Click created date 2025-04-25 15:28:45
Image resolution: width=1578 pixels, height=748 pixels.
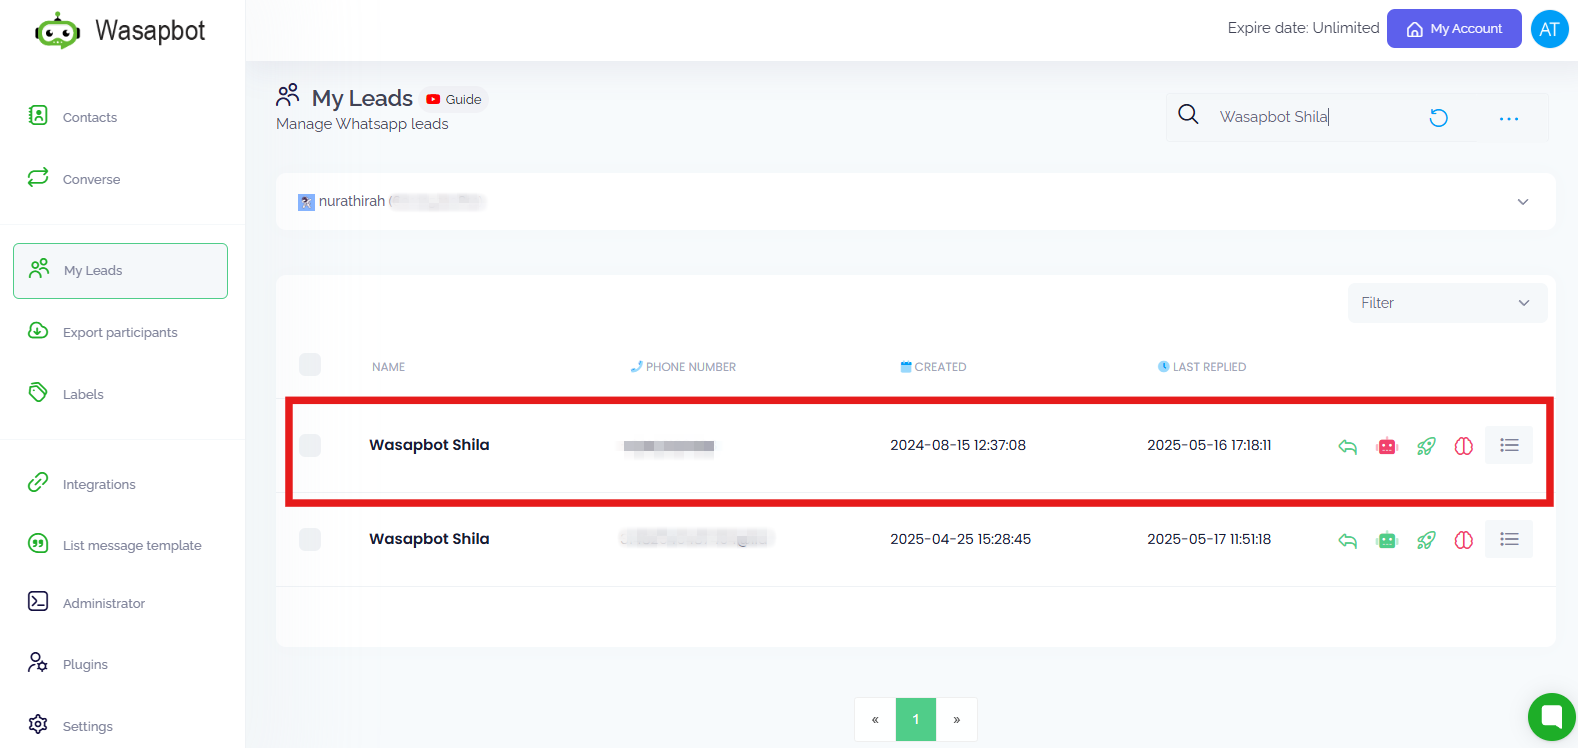pos(960,539)
